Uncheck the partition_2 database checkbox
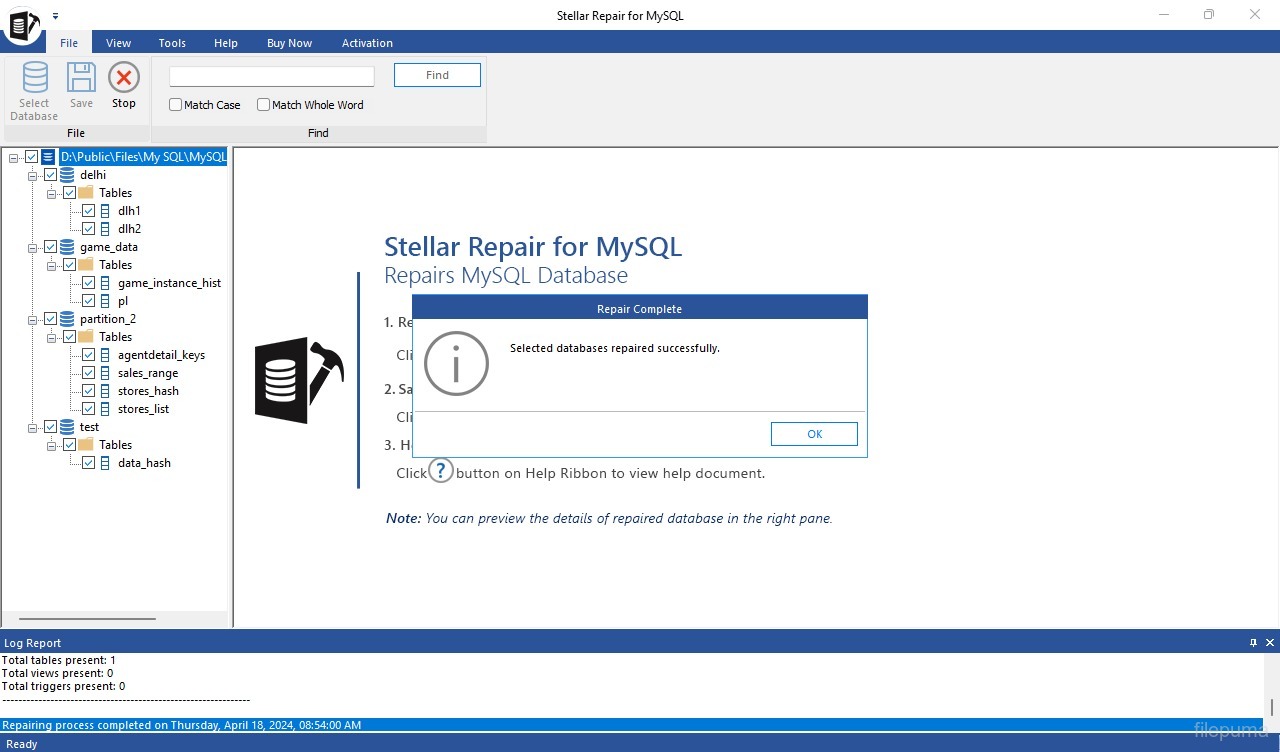 pos(51,319)
